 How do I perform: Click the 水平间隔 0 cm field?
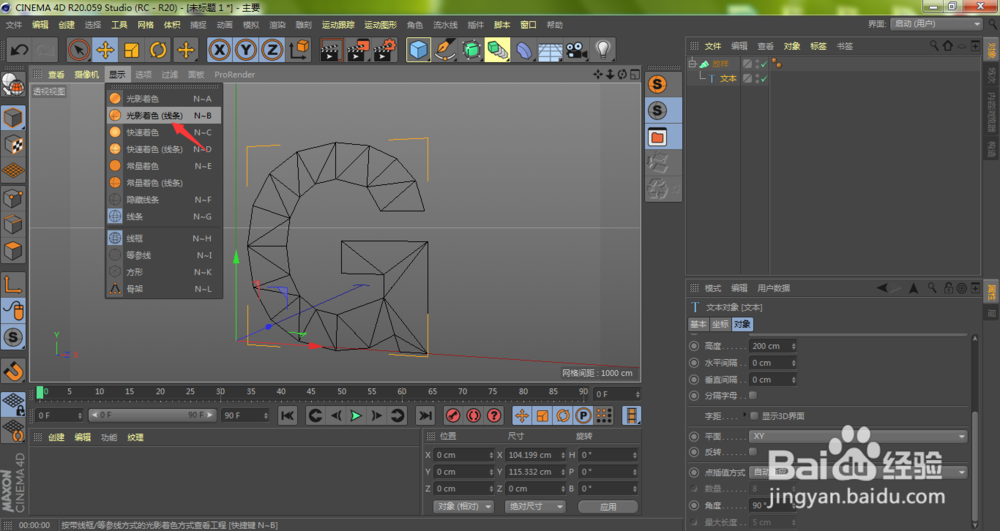click(x=773, y=363)
